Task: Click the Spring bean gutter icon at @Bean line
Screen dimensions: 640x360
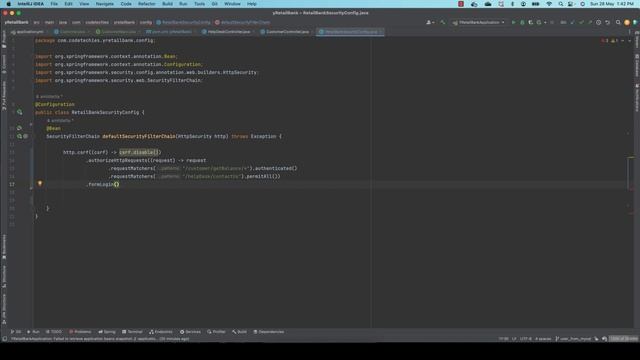Action: 19,128
